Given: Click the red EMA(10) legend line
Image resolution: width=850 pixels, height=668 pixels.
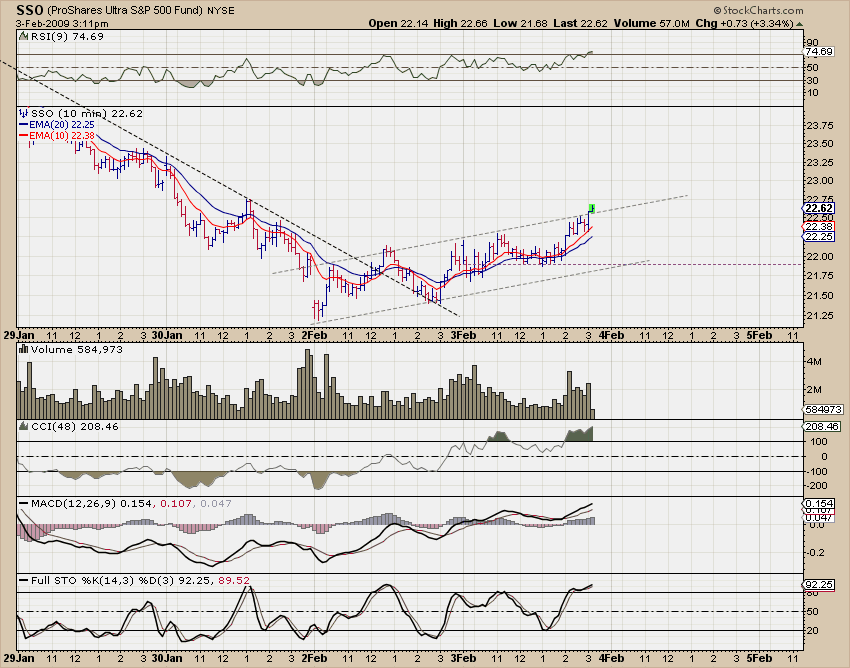Looking at the screenshot, I should [23, 136].
